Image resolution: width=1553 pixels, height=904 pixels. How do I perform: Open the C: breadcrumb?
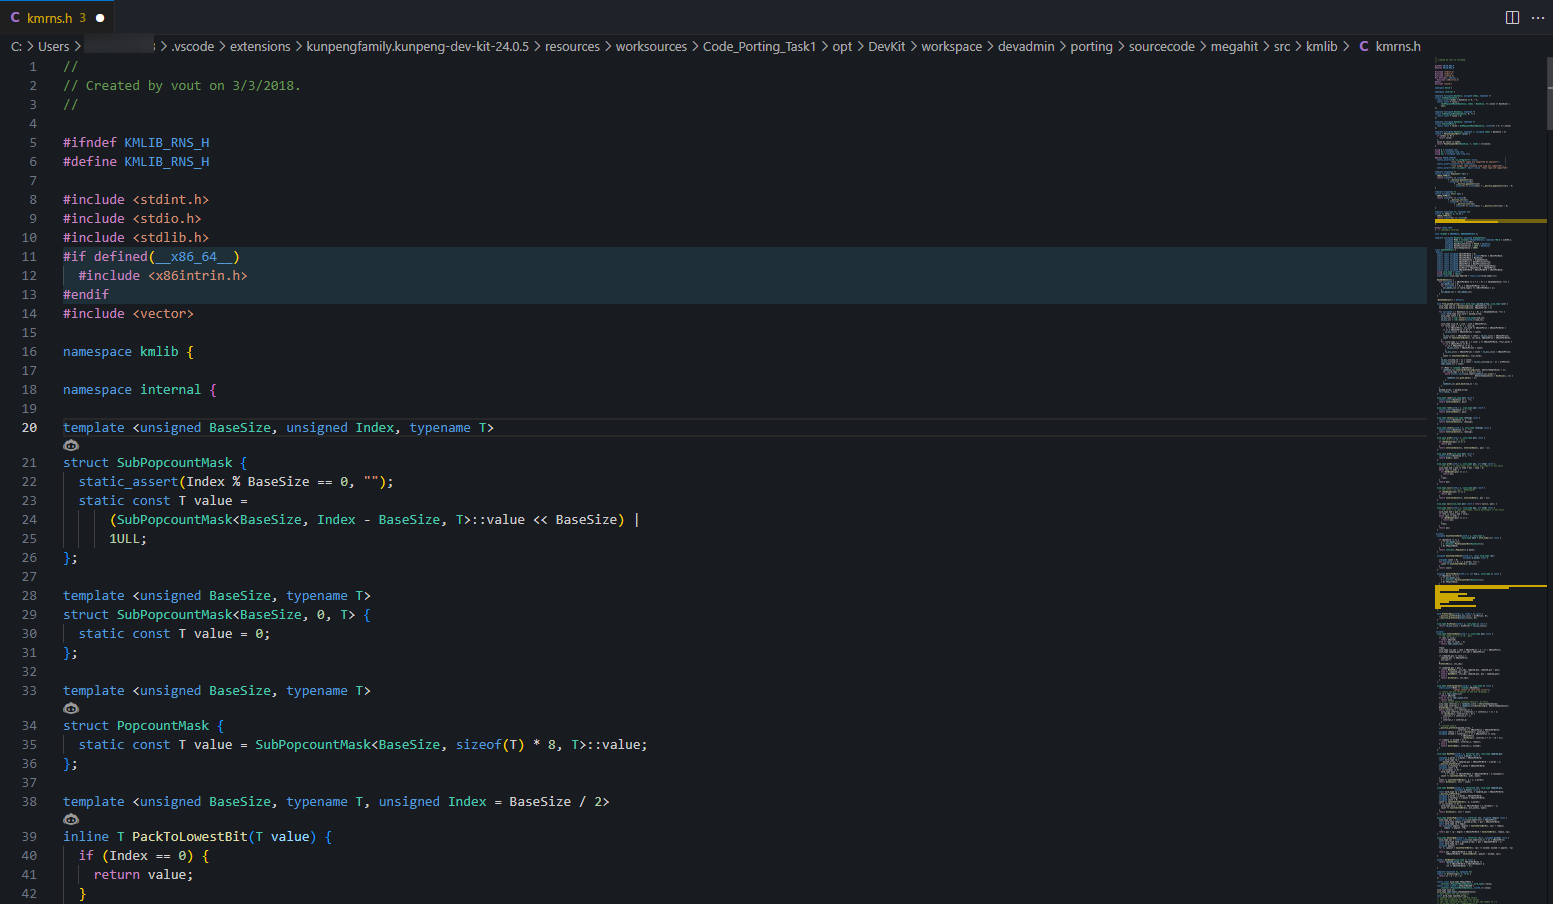pyautogui.click(x=16, y=46)
